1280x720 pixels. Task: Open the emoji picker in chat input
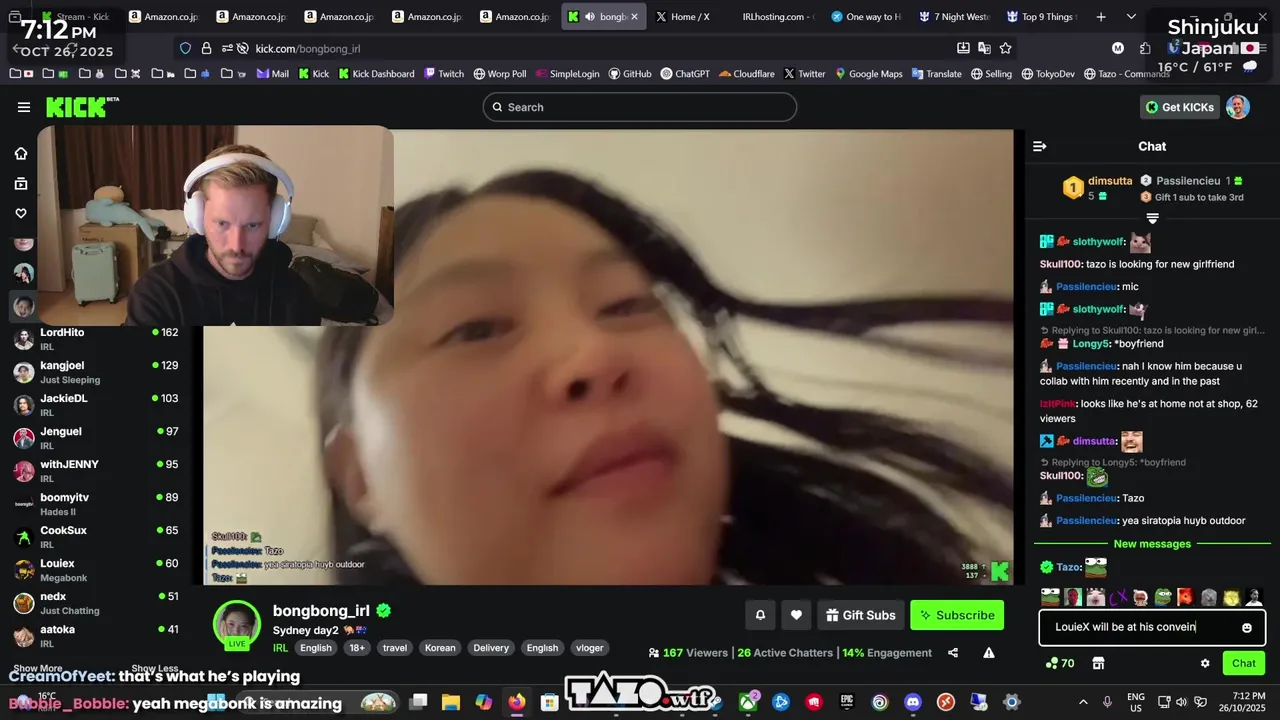coord(1247,628)
